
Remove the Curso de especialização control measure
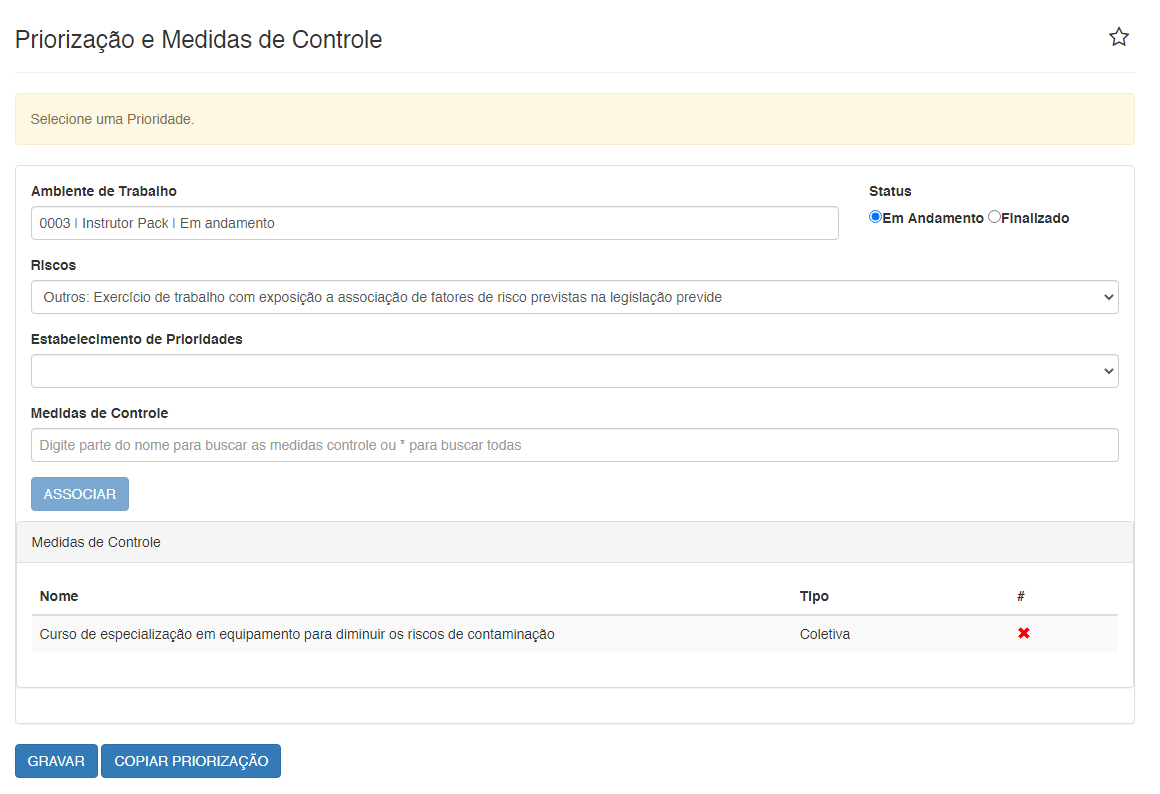coord(1024,633)
